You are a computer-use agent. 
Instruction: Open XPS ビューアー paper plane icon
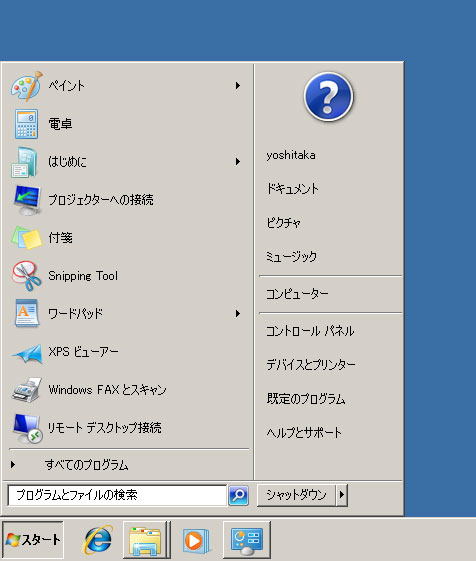click(27, 353)
